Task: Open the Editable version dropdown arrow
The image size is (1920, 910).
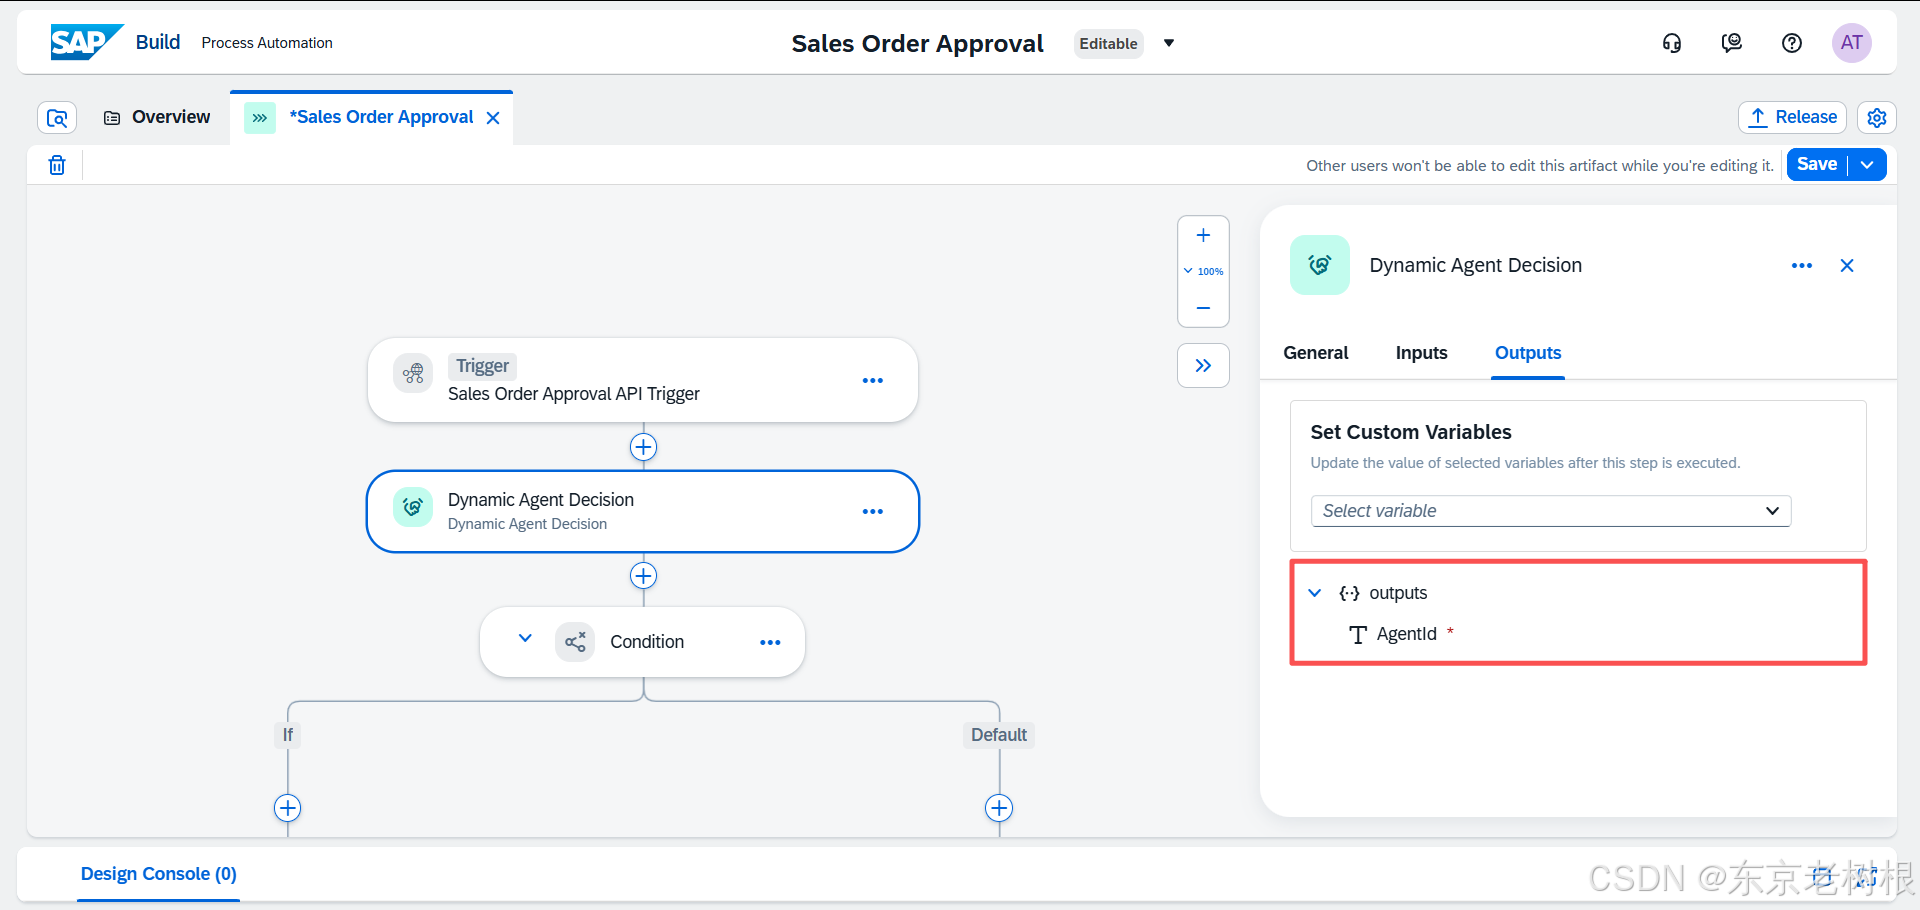Action: [1169, 43]
